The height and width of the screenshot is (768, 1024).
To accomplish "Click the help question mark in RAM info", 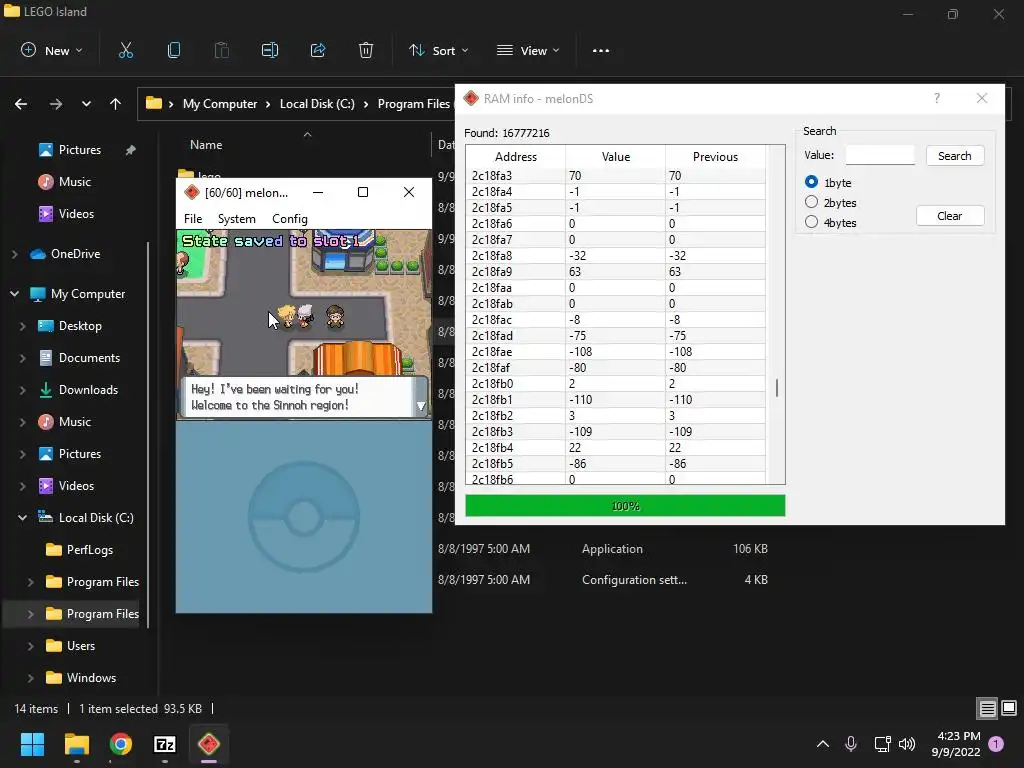I will [x=937, y=99].
